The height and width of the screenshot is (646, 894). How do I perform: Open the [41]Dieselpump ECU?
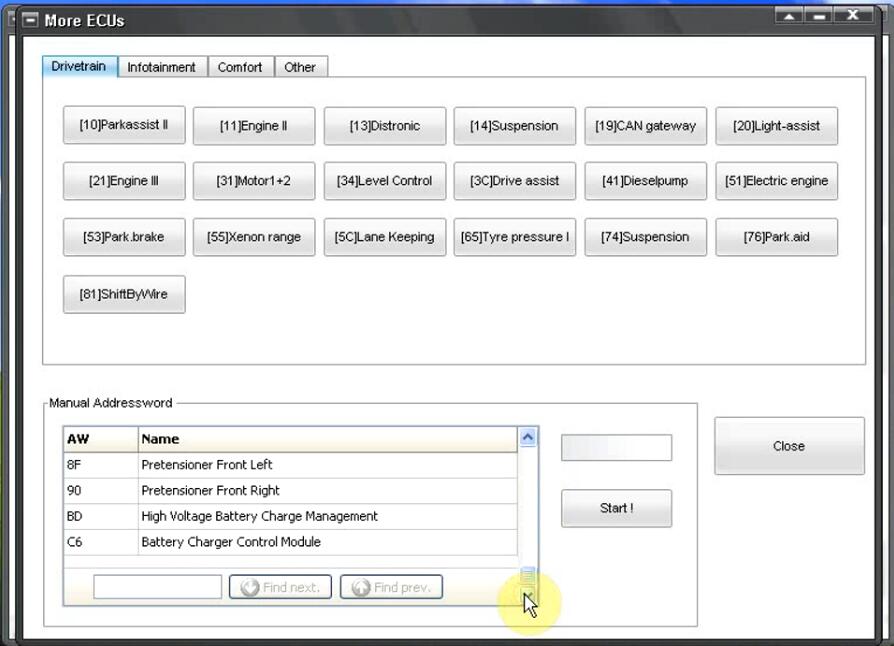[645, 181]
